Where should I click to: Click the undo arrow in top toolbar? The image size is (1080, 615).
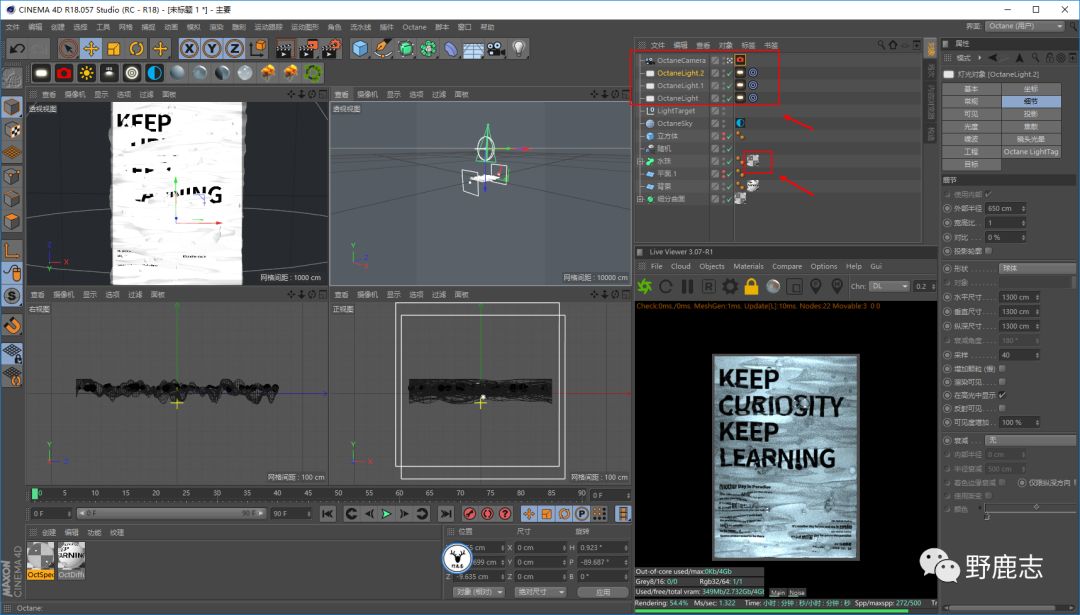[x=17, y=48]
